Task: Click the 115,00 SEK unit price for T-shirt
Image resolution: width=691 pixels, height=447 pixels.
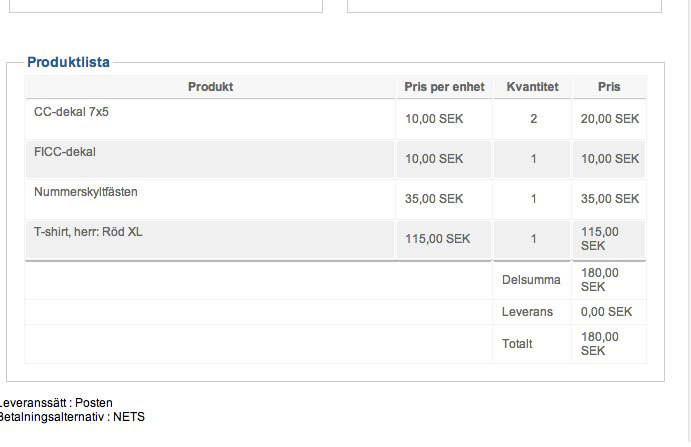Action: coord(437,239)
